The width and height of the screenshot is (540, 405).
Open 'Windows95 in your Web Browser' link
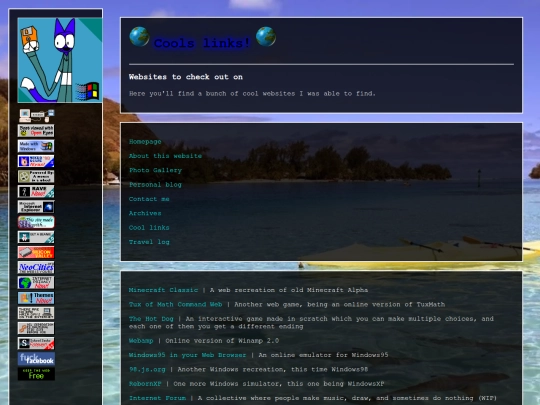click(x=188, y=355)
